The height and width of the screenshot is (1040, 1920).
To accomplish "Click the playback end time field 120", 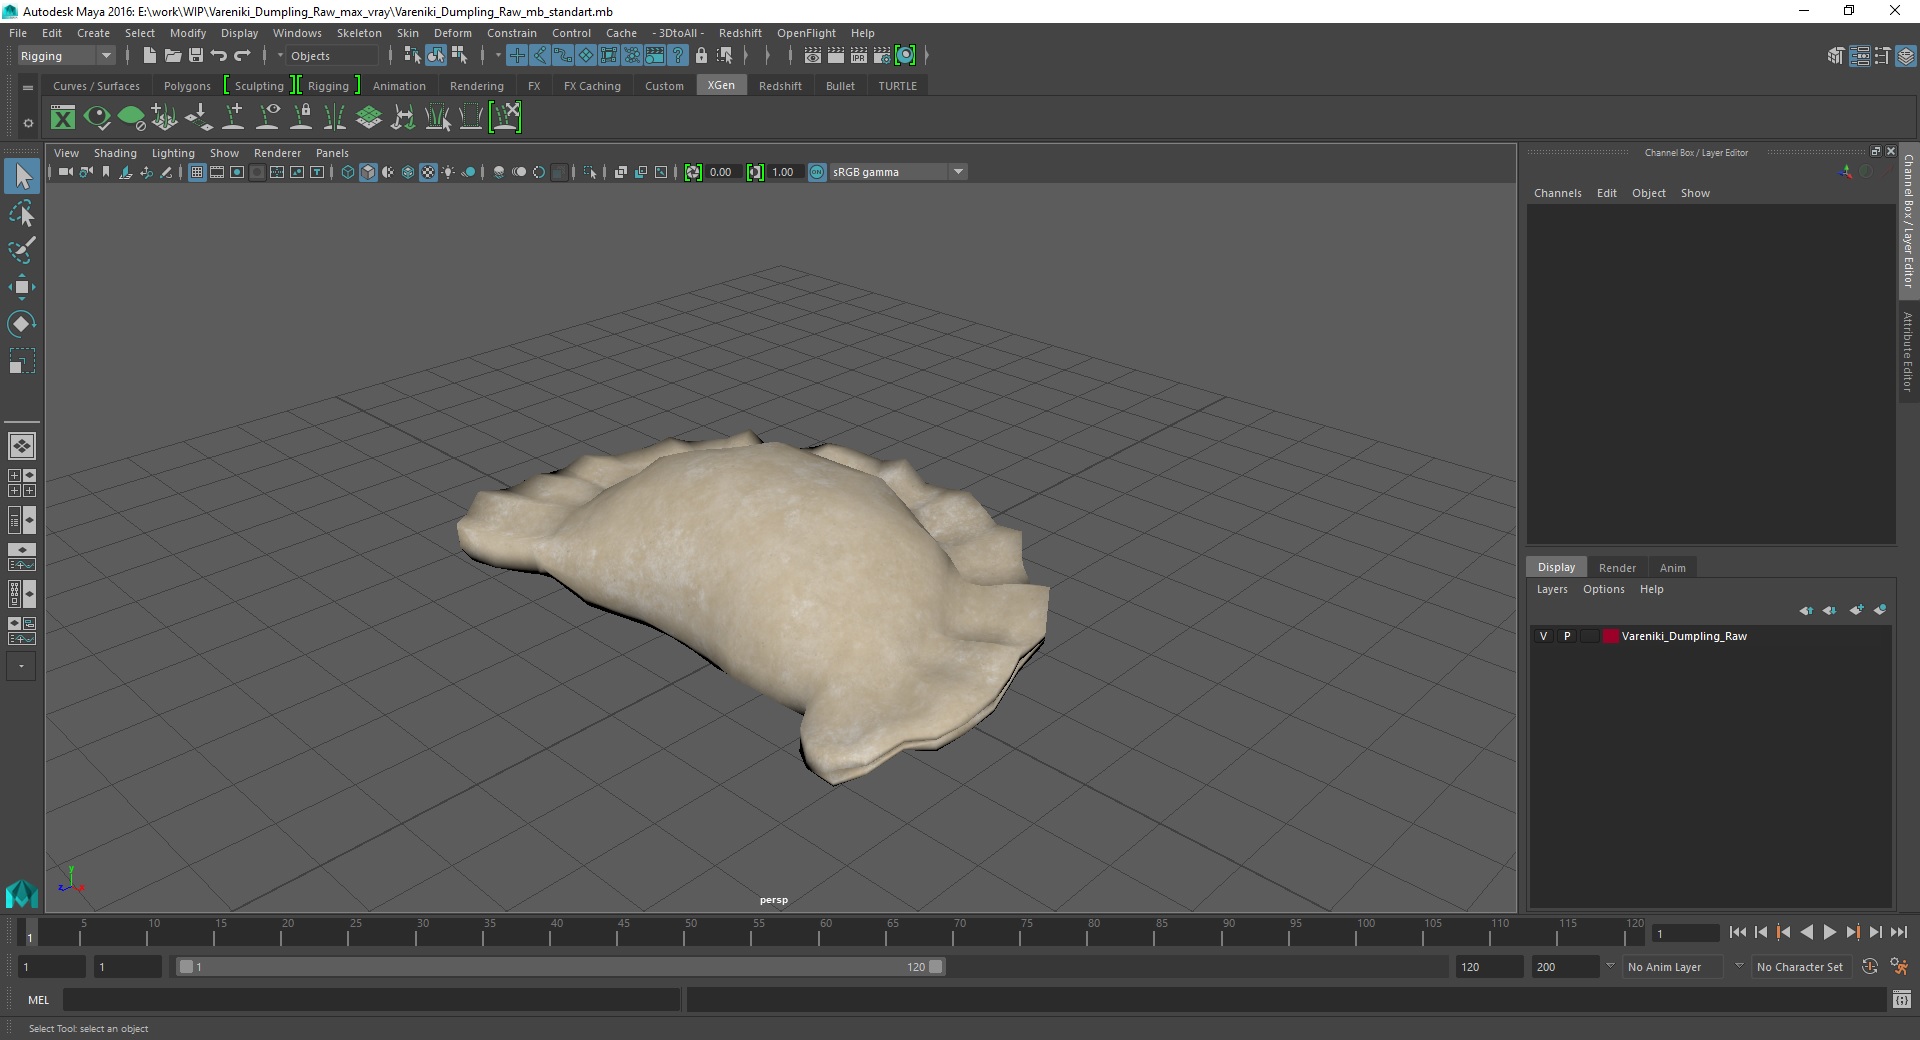I will coord(1489,967).
